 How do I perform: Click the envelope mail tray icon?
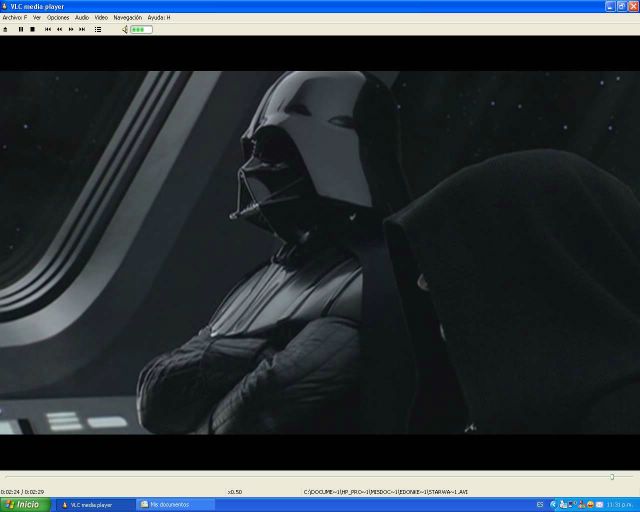[x=599, y=505]
